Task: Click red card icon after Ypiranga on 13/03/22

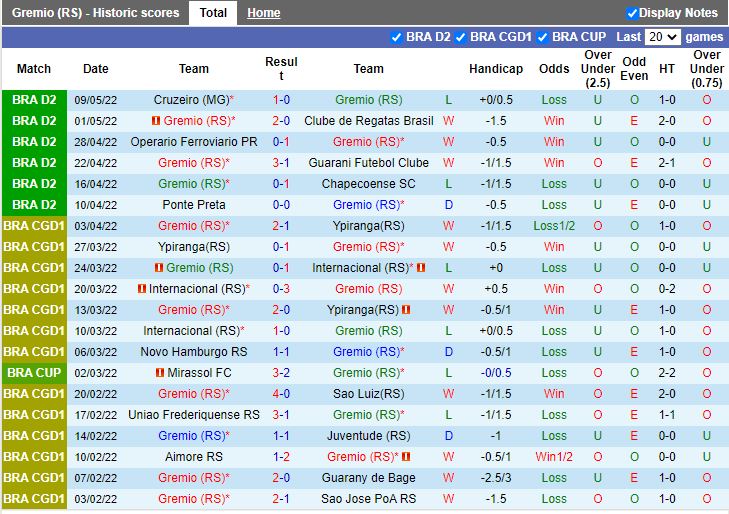Action: 406,310
